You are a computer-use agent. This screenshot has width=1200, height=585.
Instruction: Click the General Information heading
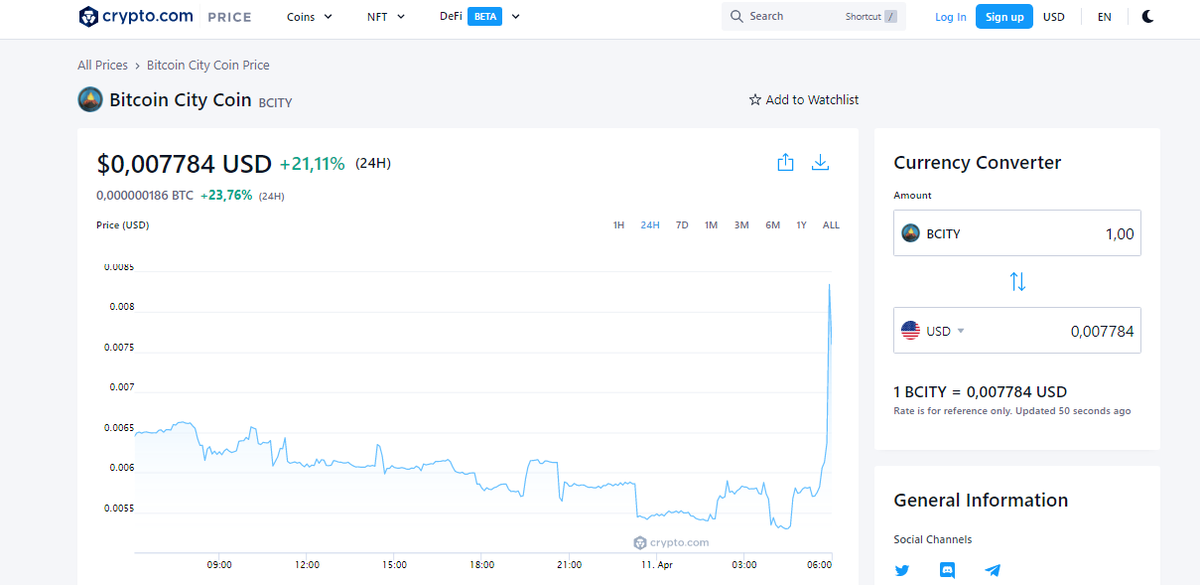point(981,500)
